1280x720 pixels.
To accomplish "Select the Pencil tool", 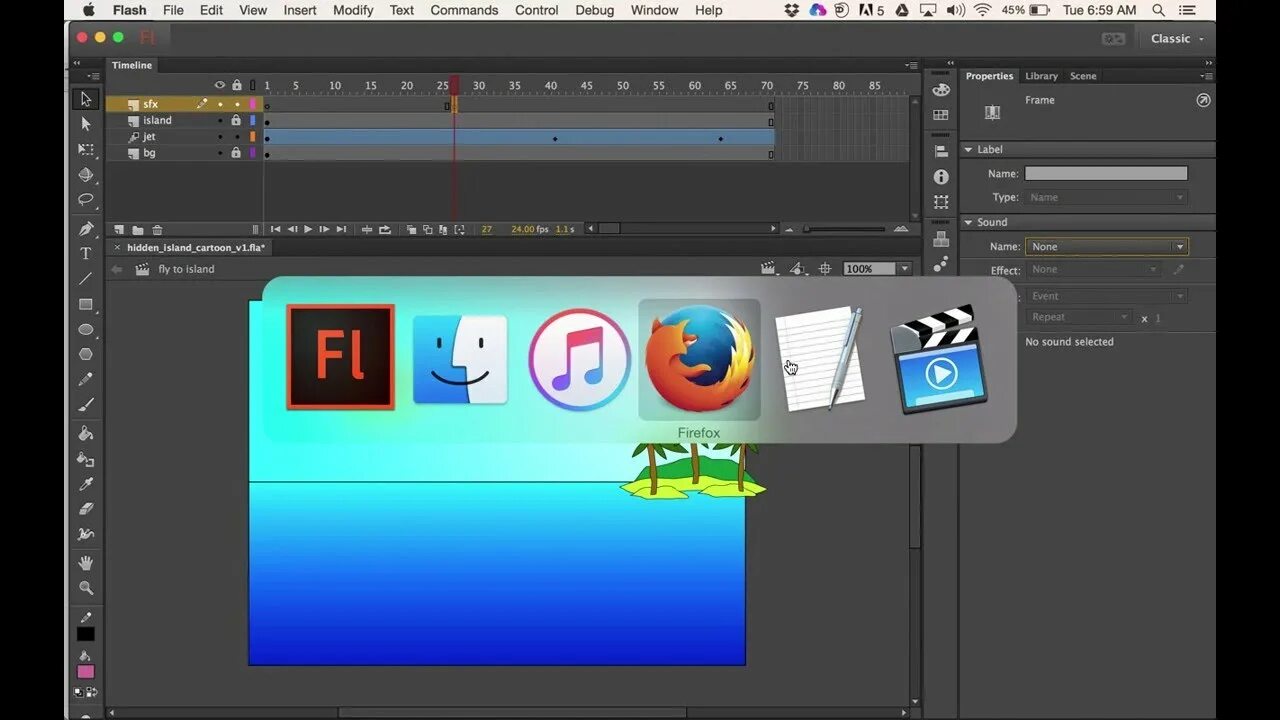I will pos(86,379).
